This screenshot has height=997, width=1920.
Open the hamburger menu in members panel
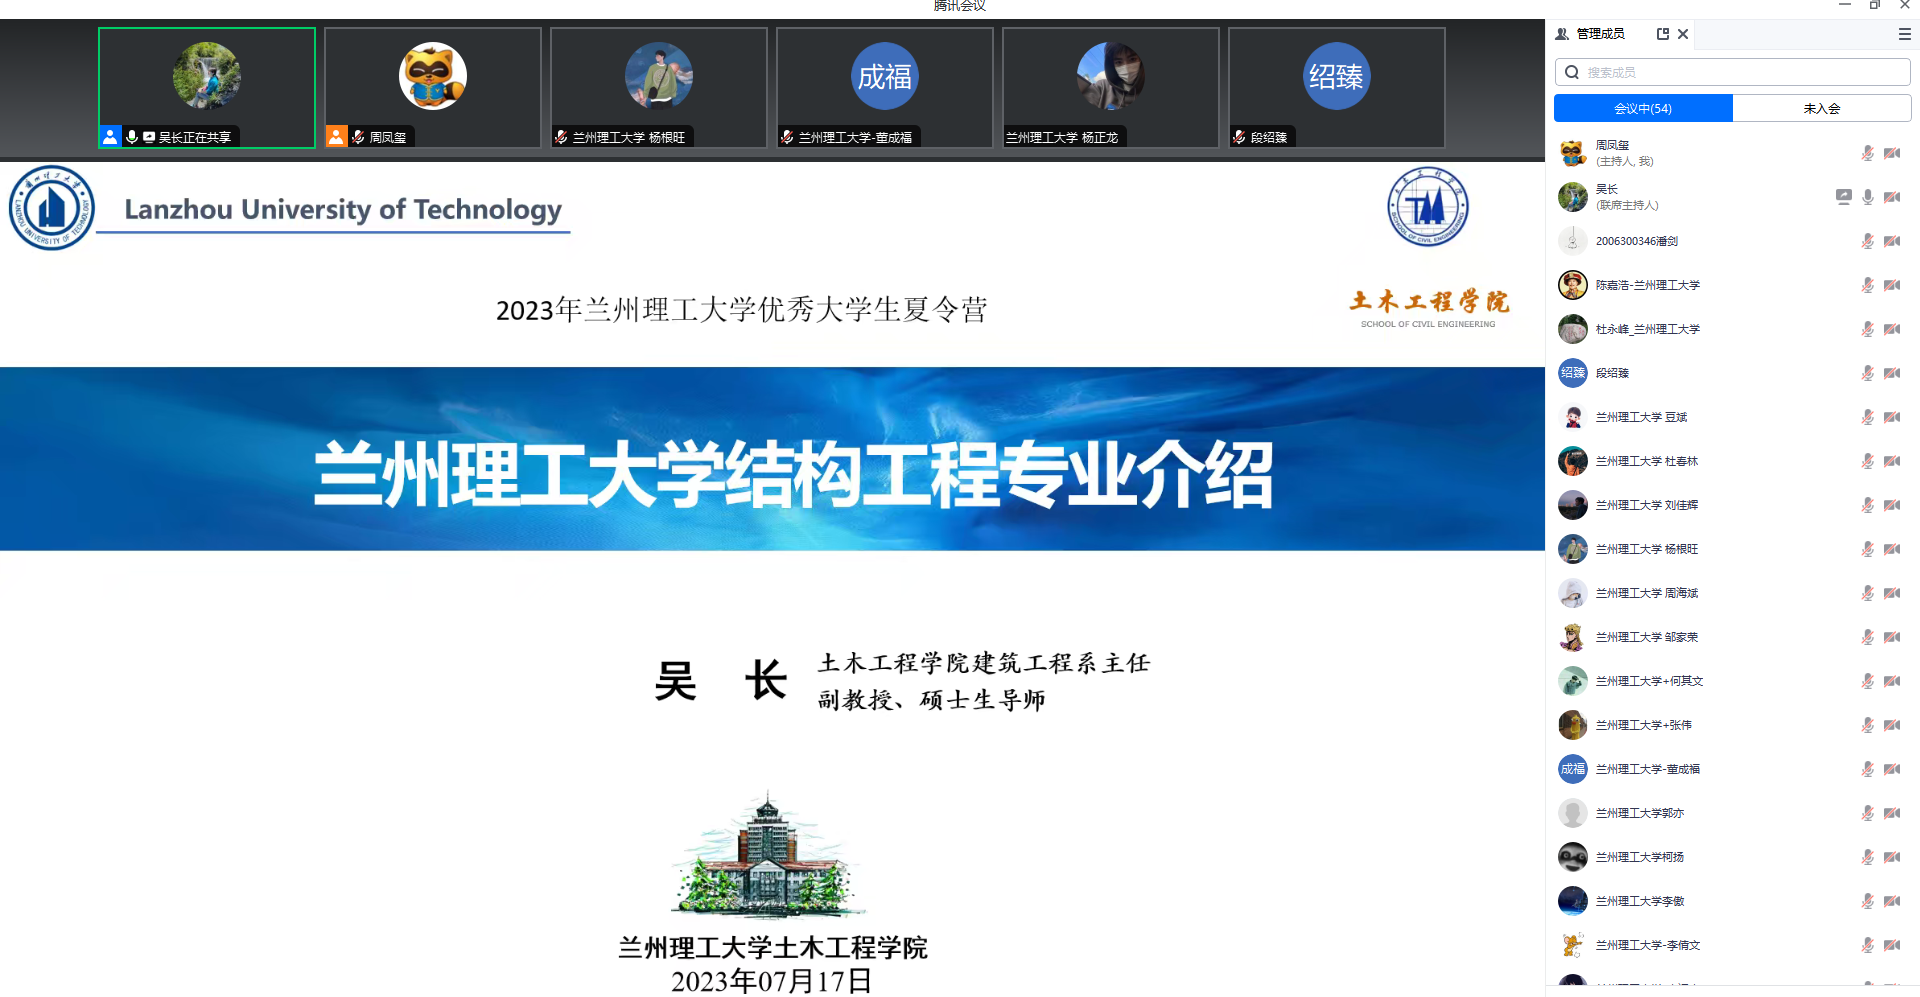point(1904,34)
